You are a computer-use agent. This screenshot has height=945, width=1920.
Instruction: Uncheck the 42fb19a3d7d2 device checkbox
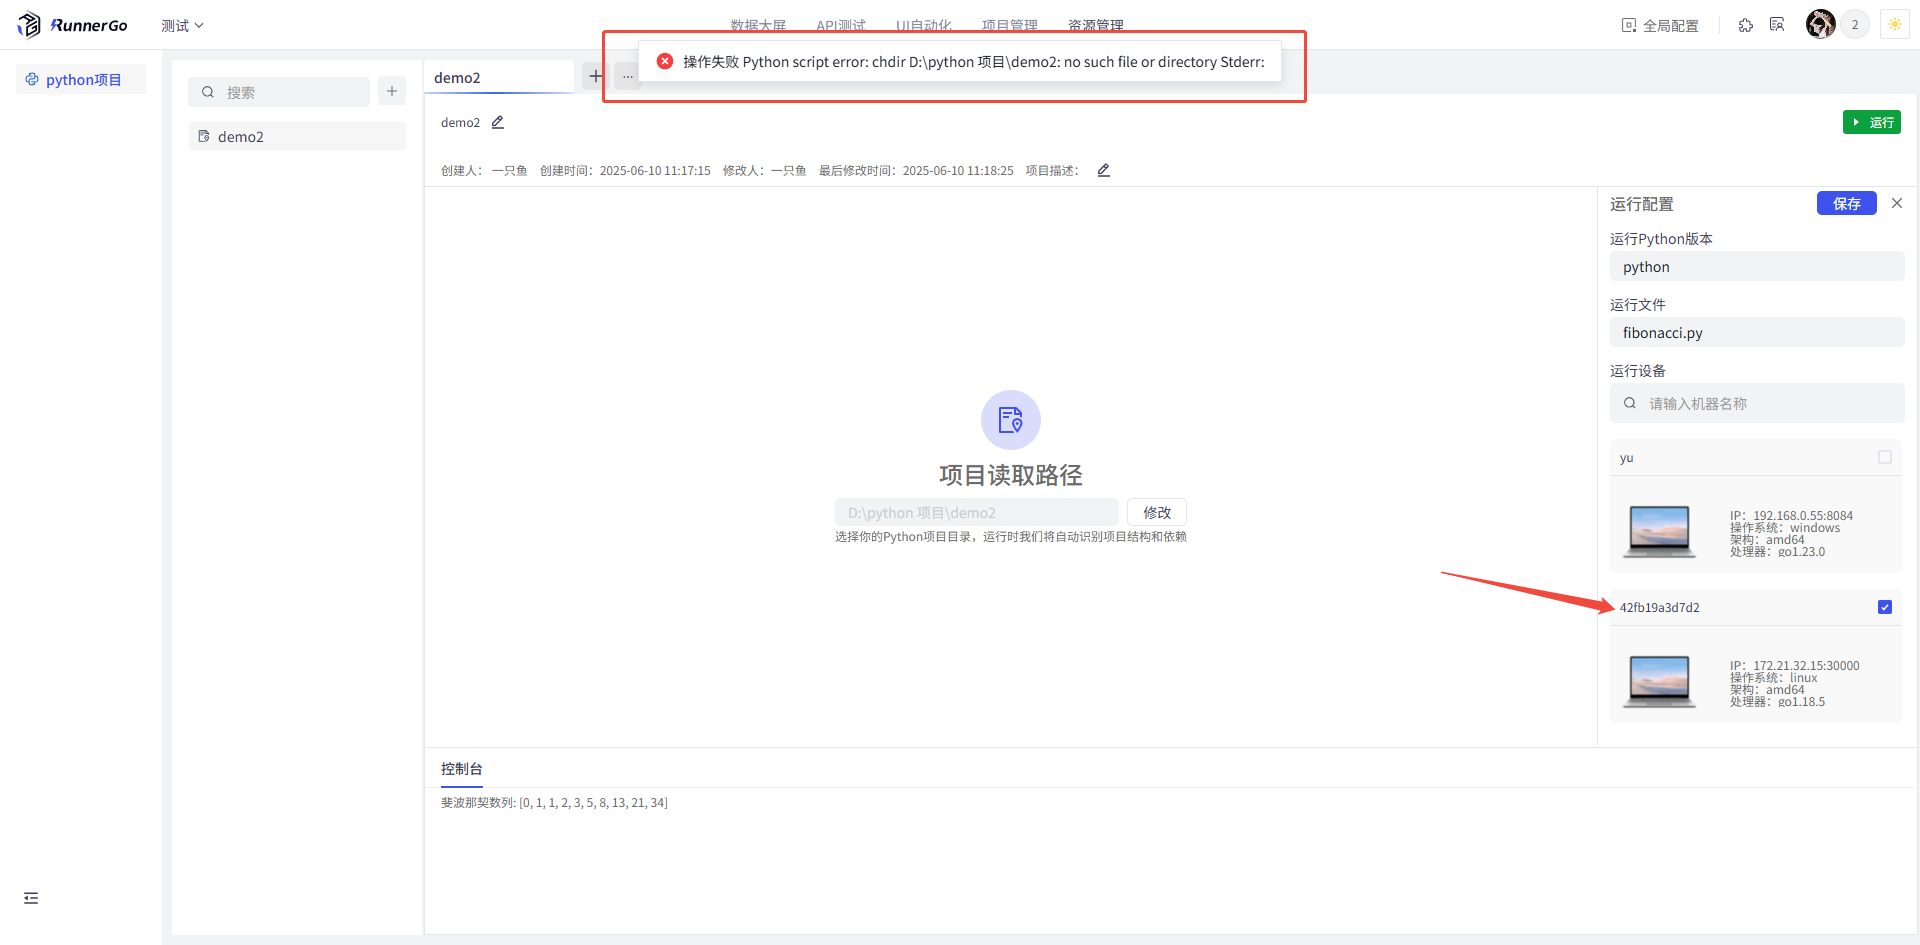[x=1884, y=607]
